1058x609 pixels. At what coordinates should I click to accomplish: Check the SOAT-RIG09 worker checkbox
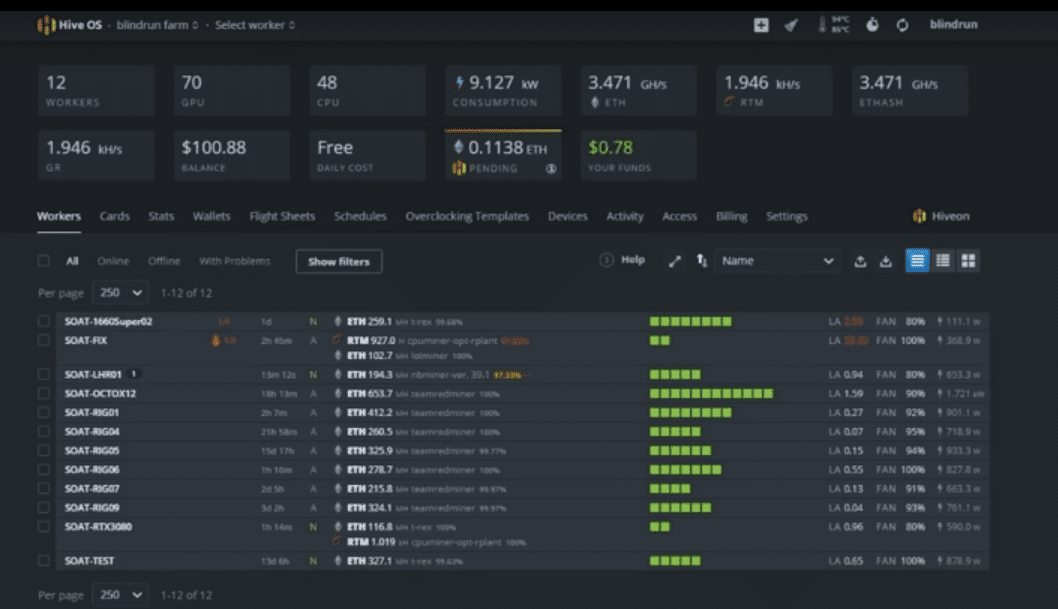coord(44,508)
